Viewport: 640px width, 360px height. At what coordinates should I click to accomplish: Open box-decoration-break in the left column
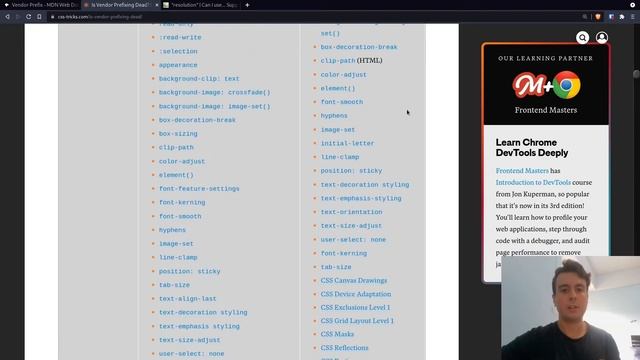point(197,120)
